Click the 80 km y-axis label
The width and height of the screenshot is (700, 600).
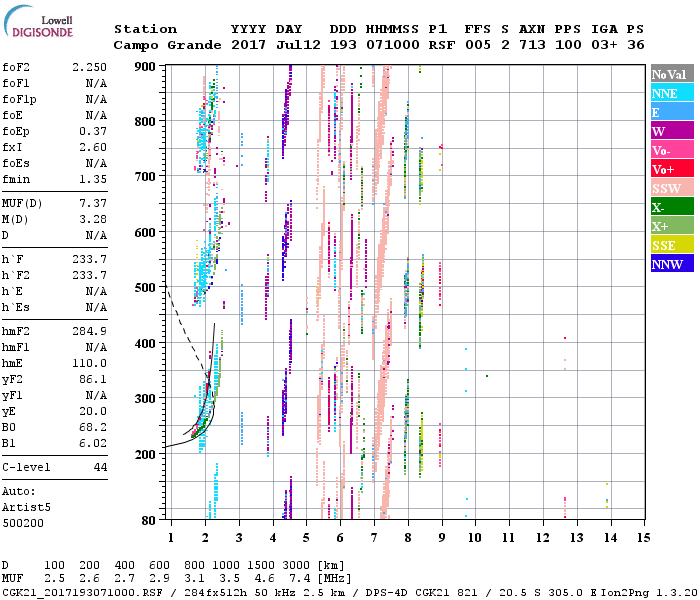click(x=149, y=521)
